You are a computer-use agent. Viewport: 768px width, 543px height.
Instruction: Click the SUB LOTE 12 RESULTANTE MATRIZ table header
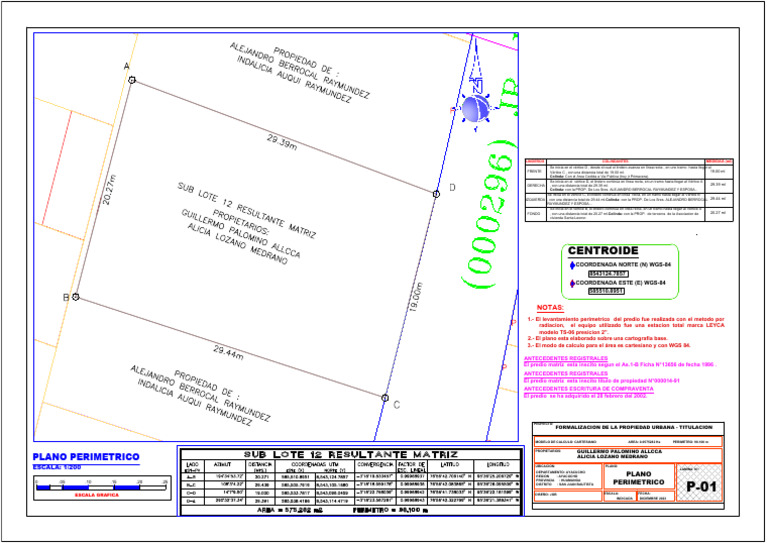(351, 454)
